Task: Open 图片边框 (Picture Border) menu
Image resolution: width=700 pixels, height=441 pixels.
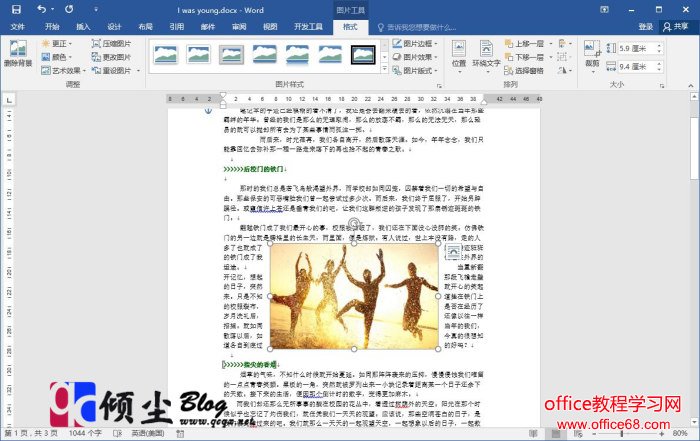Action: [x=415, y=43]
